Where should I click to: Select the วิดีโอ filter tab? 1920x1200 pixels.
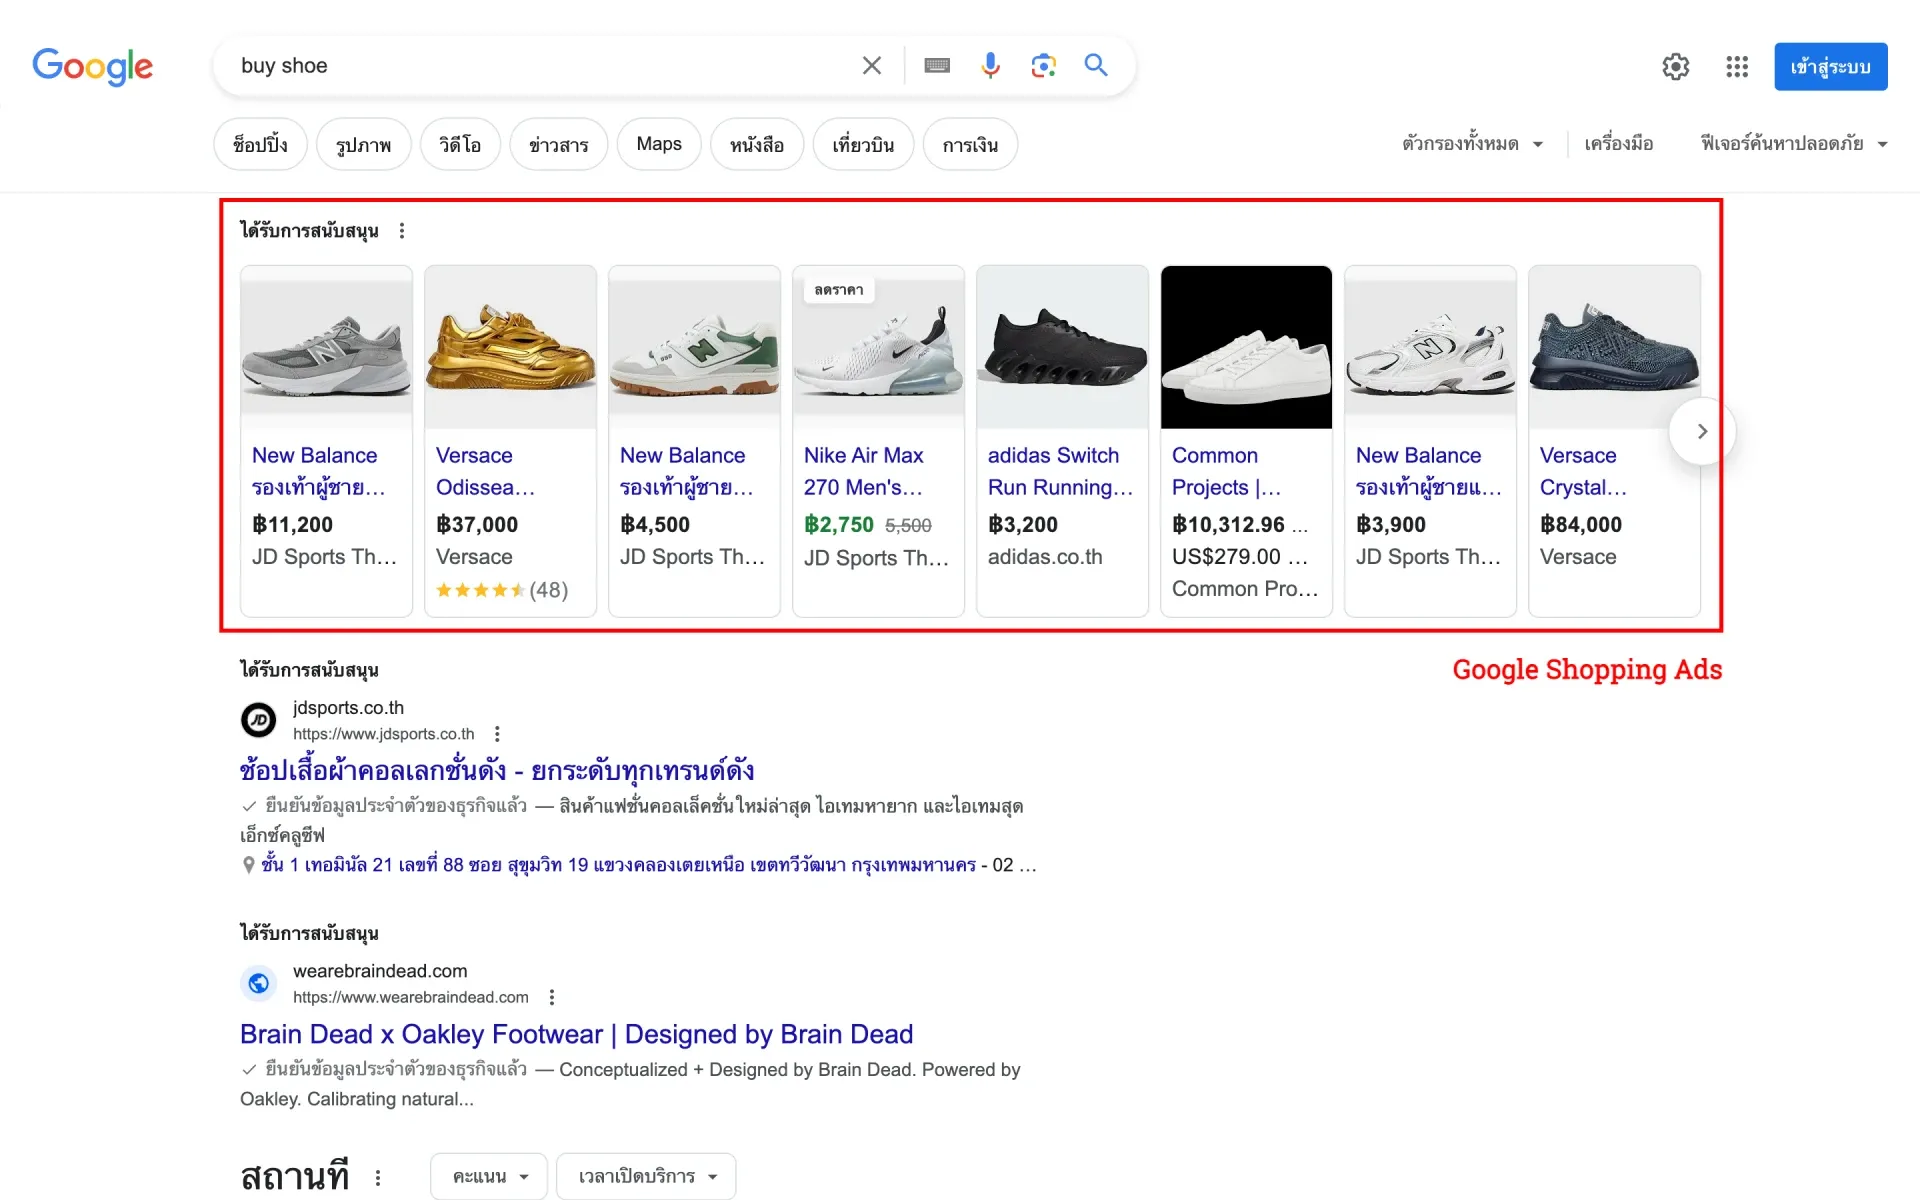click(460, 145)
